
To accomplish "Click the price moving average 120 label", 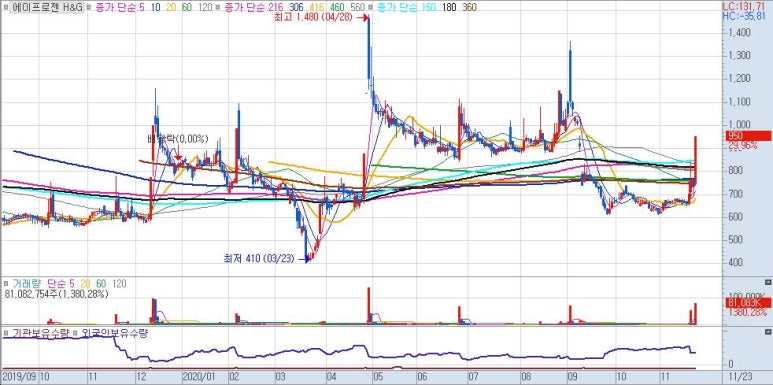I will click(x=205, y=7).
